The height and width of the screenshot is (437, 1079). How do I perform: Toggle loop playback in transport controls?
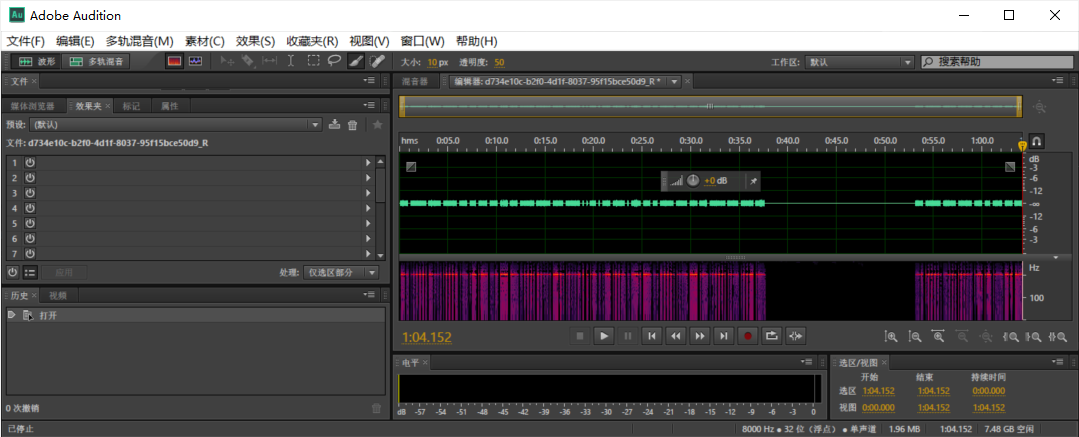coord(771,336)
